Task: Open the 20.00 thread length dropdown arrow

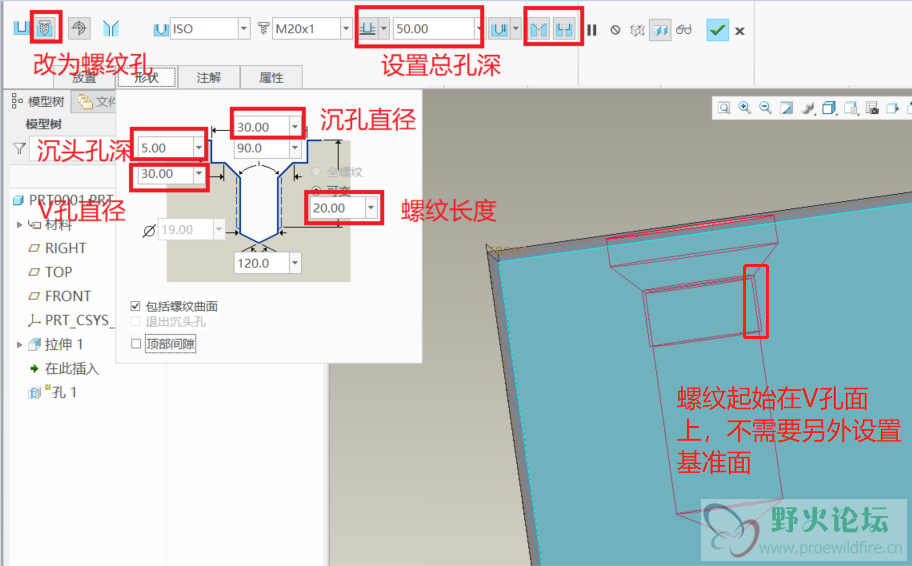Action: (x=371, y=208)
